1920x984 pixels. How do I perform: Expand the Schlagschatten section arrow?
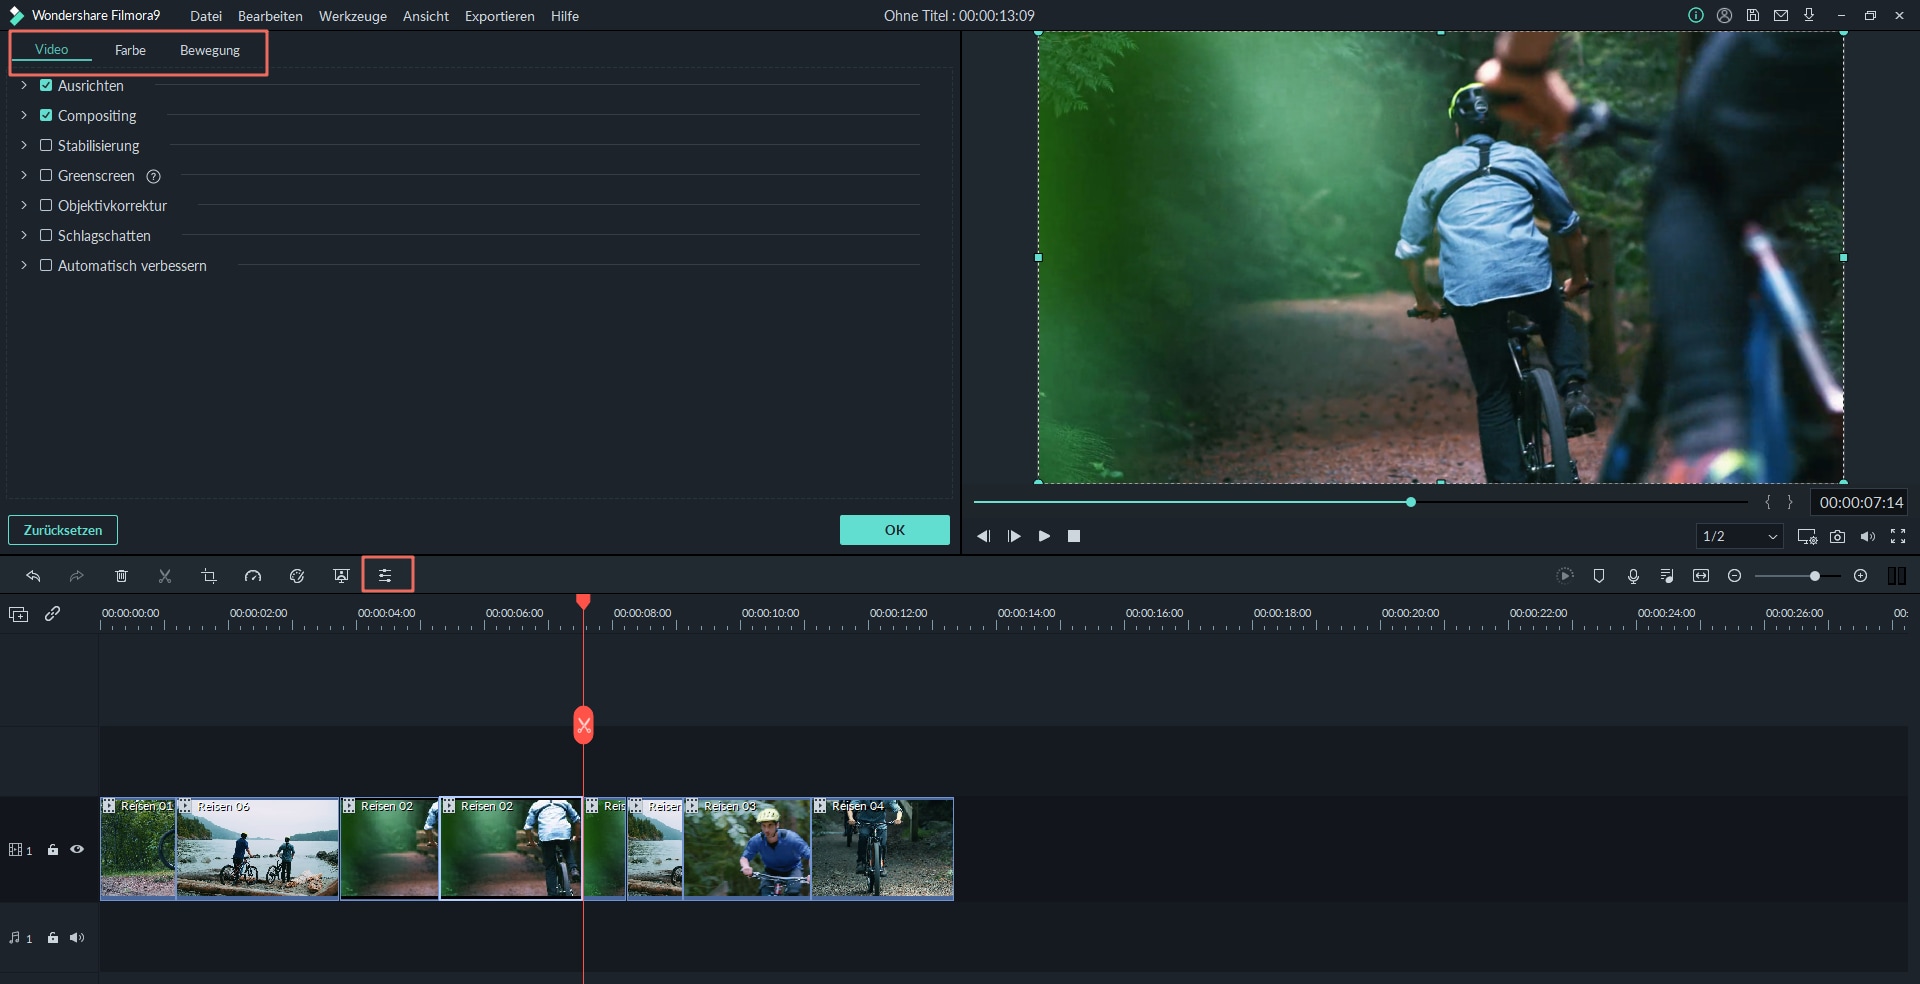click(24, 236)
